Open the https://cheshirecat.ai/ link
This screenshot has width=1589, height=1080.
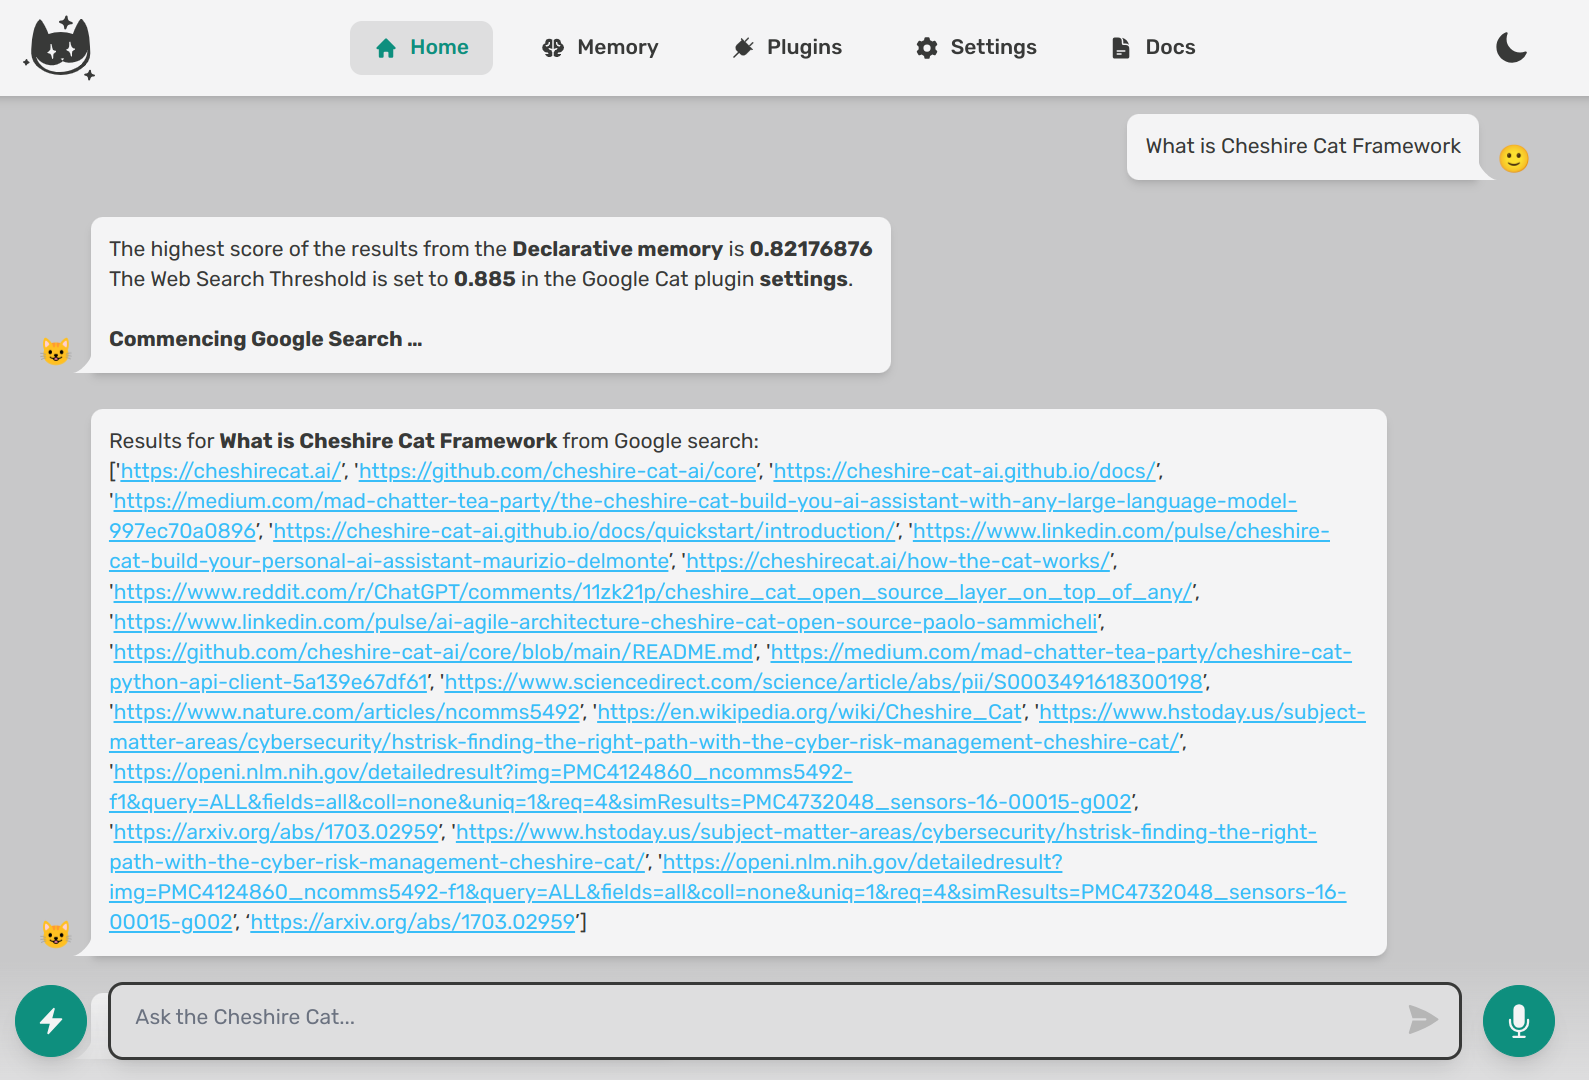pos(231,471)
